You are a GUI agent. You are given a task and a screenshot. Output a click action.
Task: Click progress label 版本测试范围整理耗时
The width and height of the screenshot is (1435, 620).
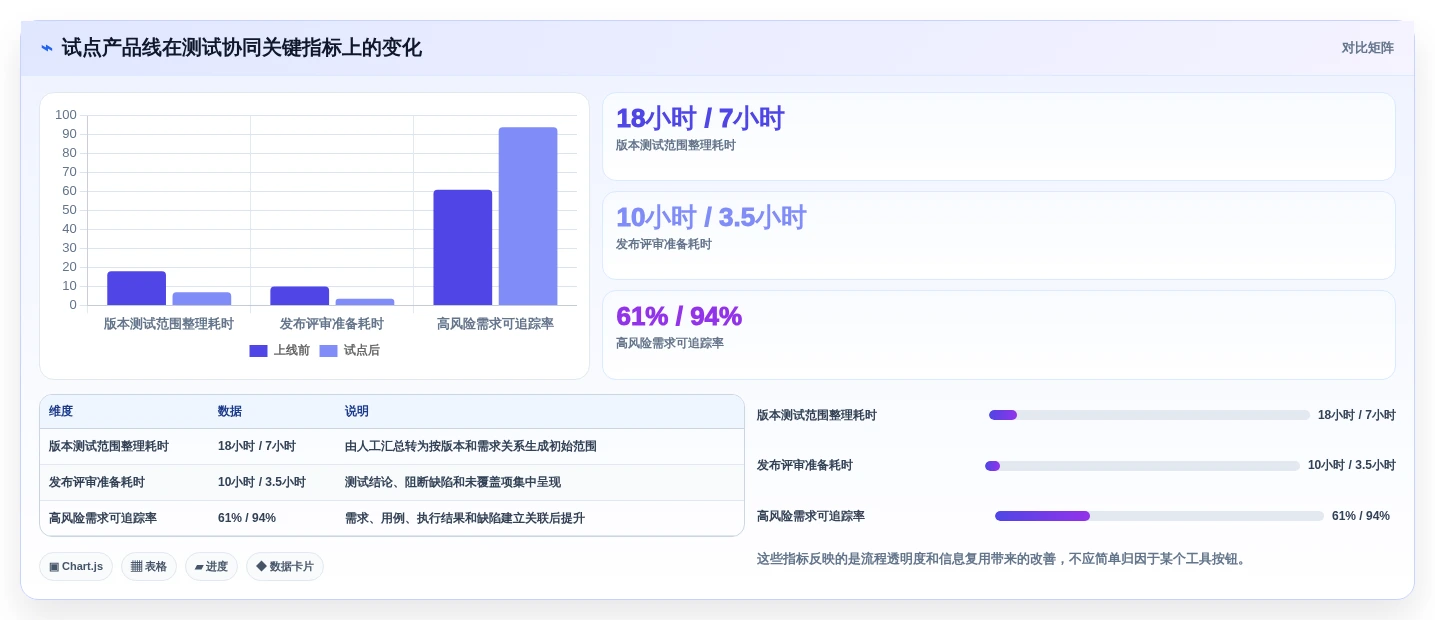coord(817,415)
